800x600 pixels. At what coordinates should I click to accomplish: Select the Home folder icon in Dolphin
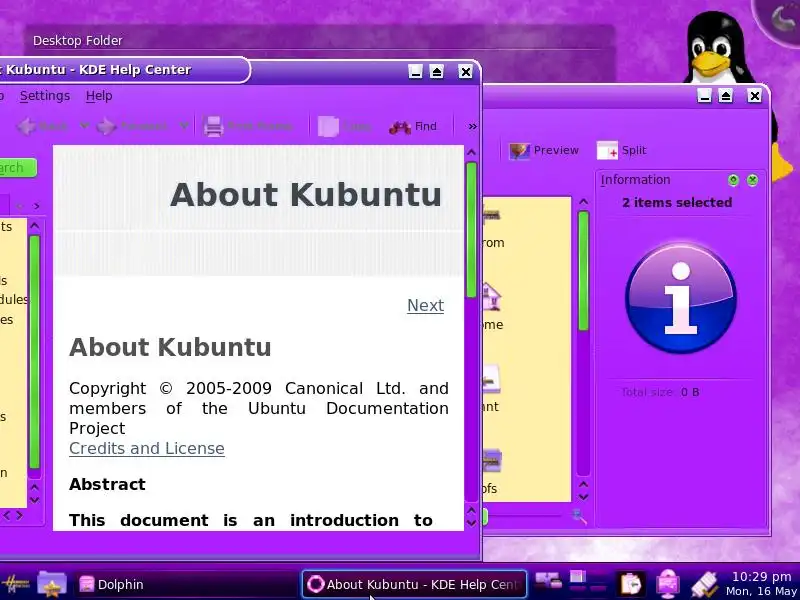point(492,297)
